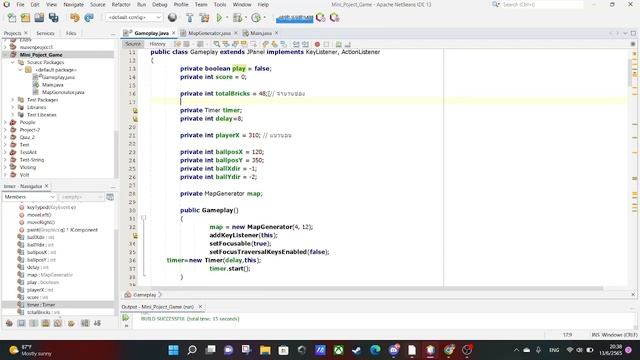This screenshot has width=640, height=360.
Task: Select timer : Timer in Navigator list
Action: coord(41,305)
